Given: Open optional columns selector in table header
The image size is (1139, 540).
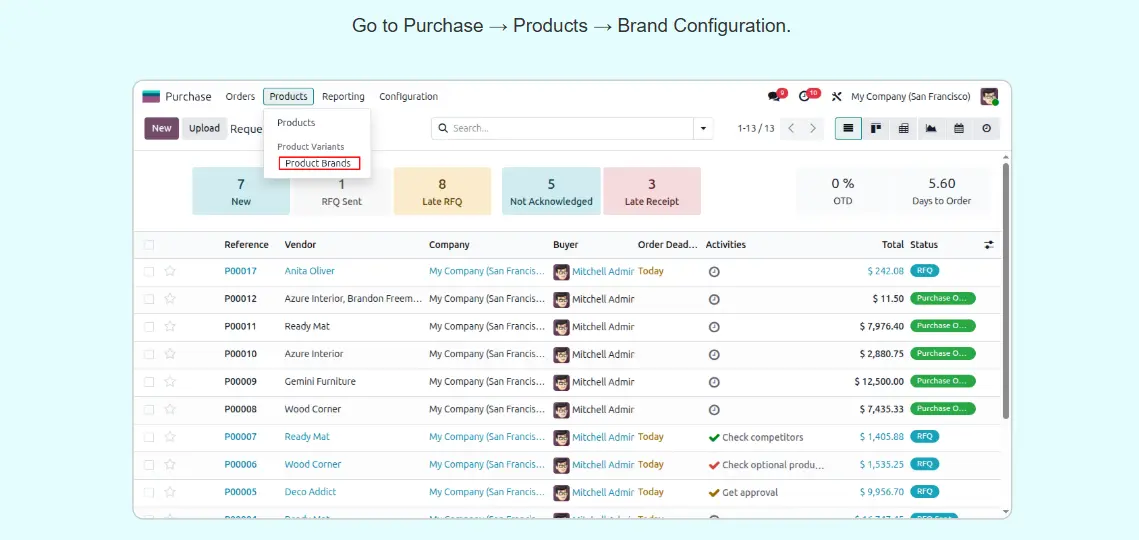Looking at the screenshot, I should pyautogui.click(x=989, y=245).
